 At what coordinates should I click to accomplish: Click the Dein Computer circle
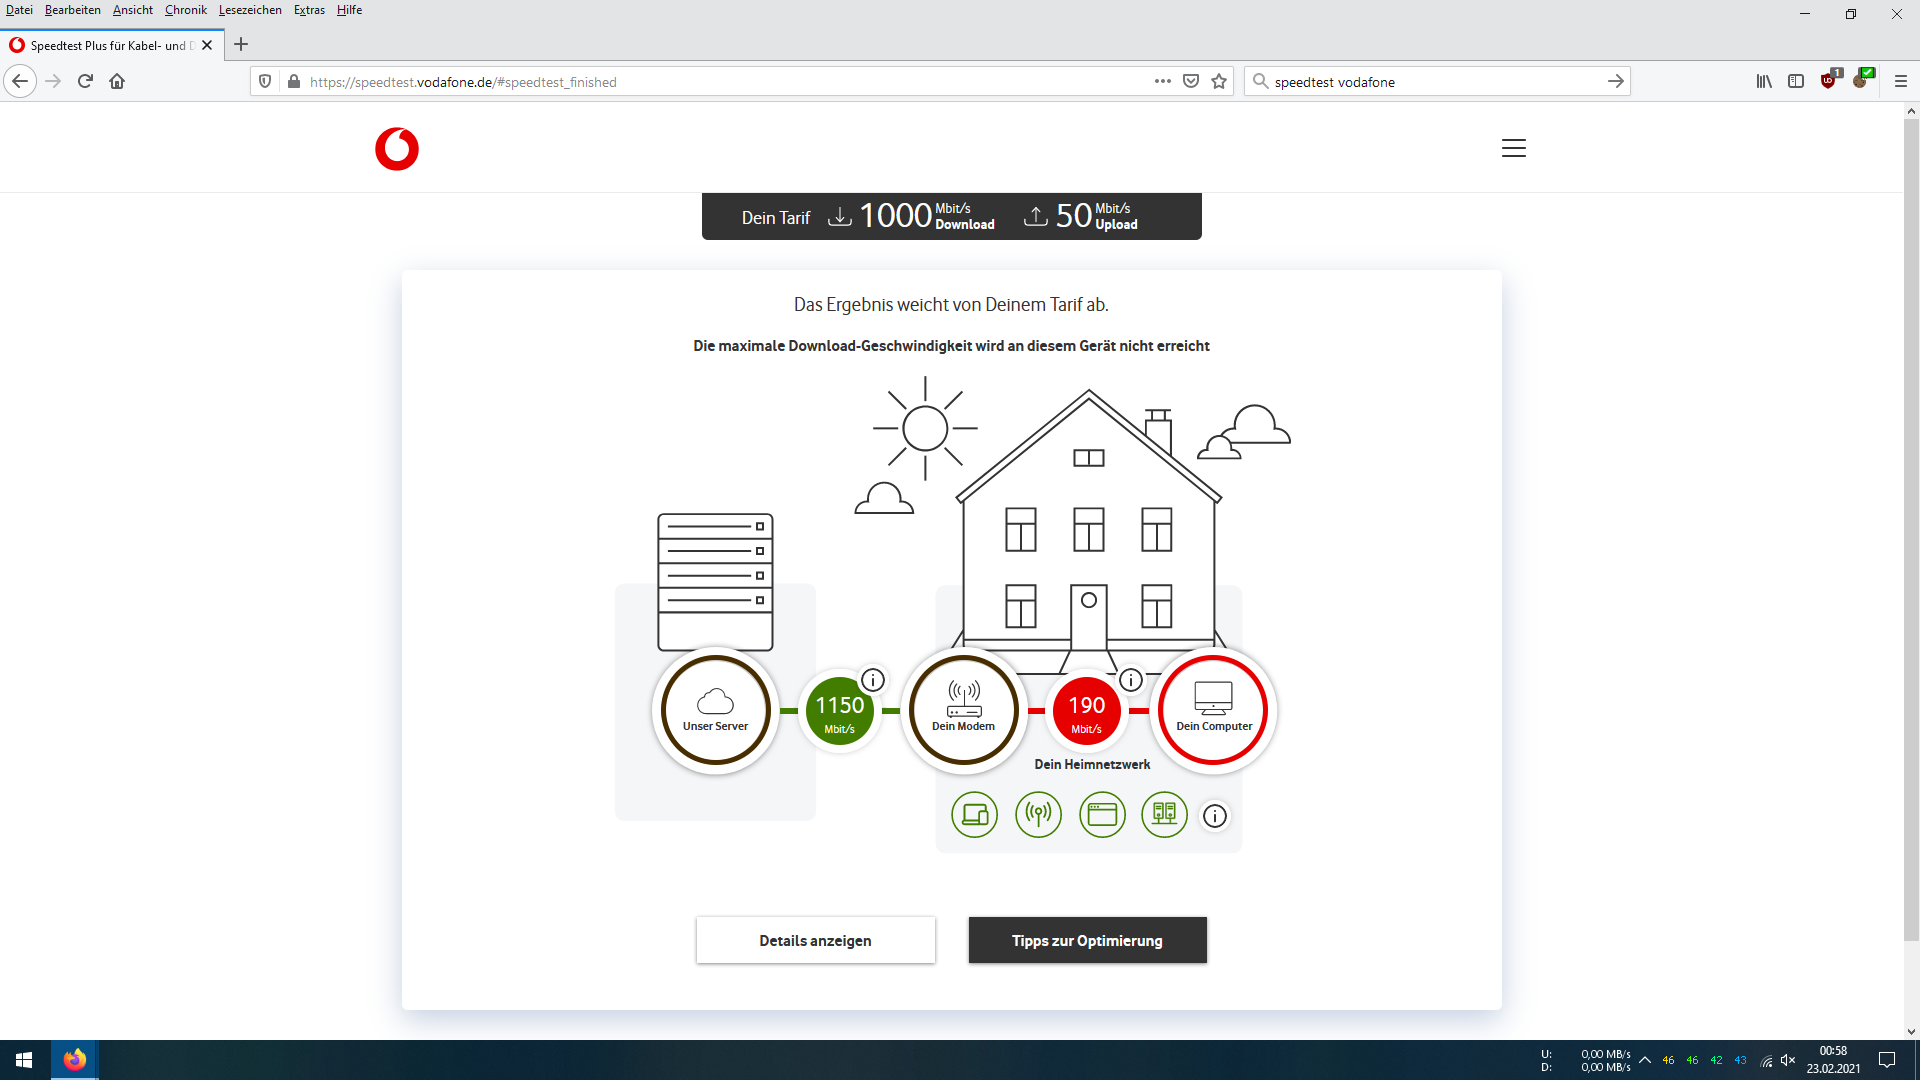(x=1213, y=710)
